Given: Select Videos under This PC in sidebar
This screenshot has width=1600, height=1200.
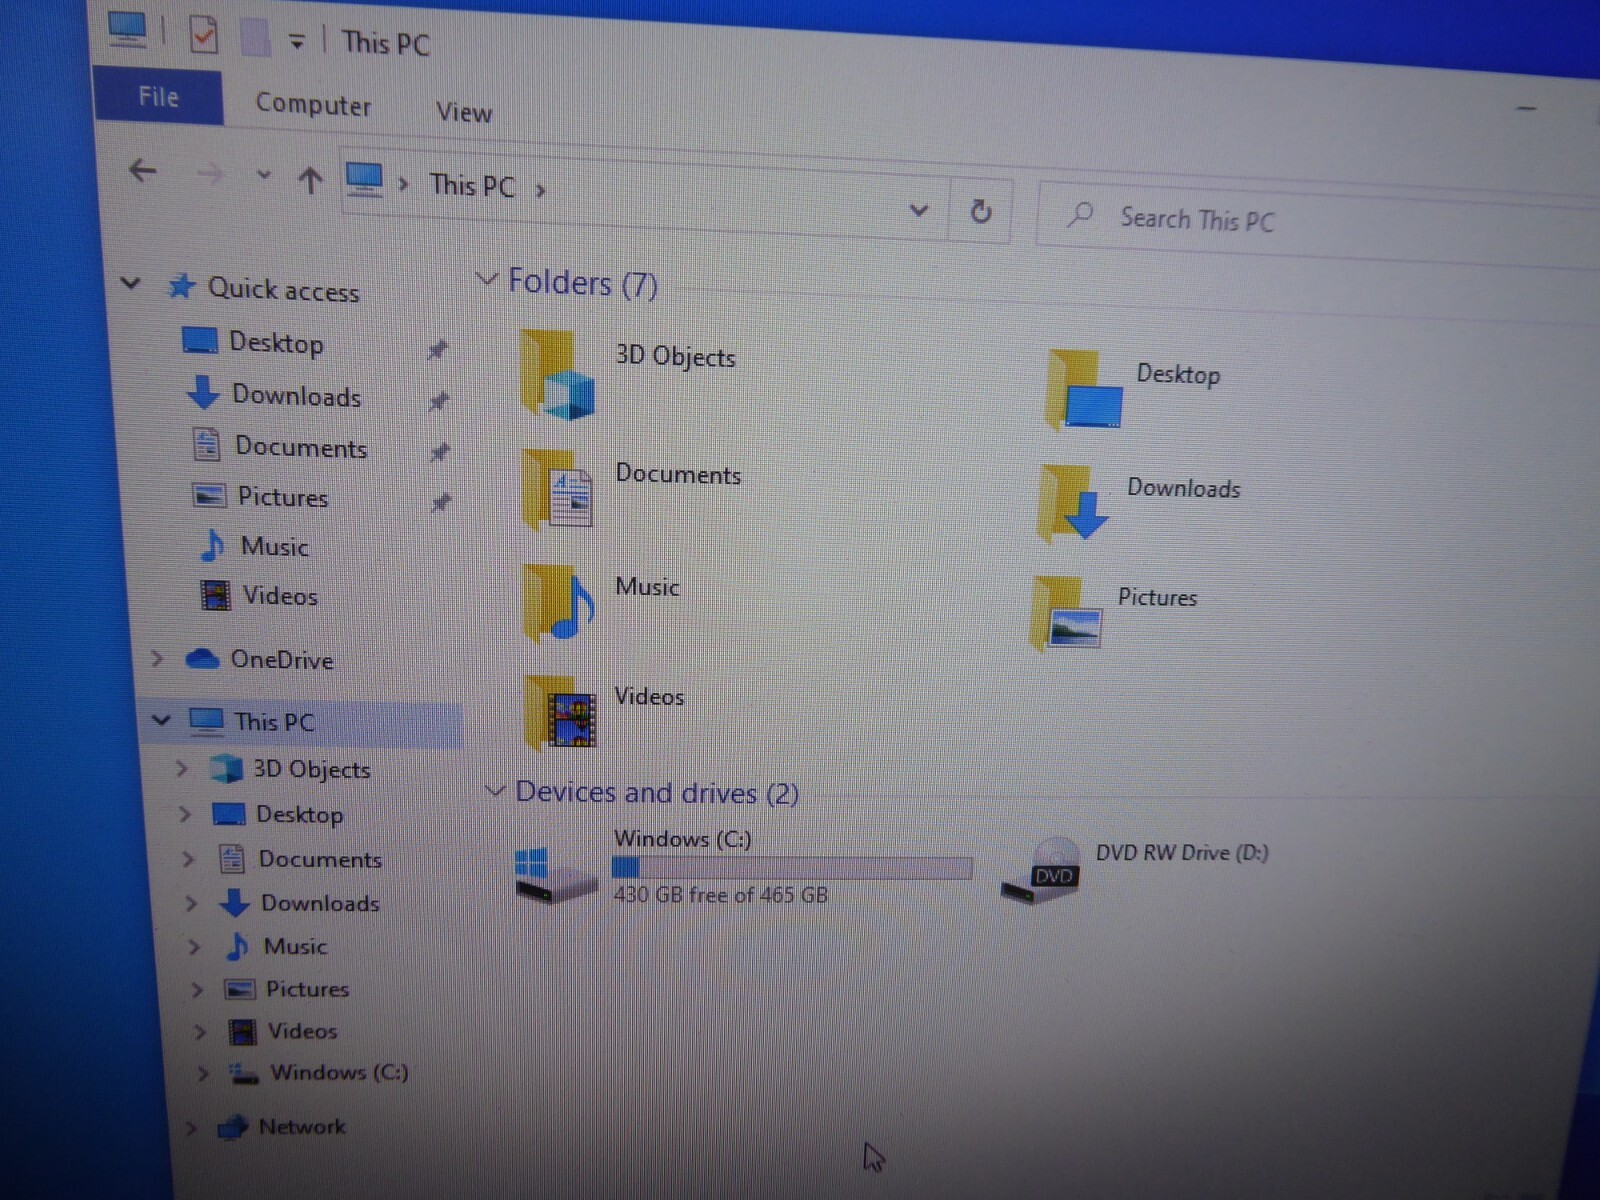Looking at the screenshot, I should click(302, 1031).
